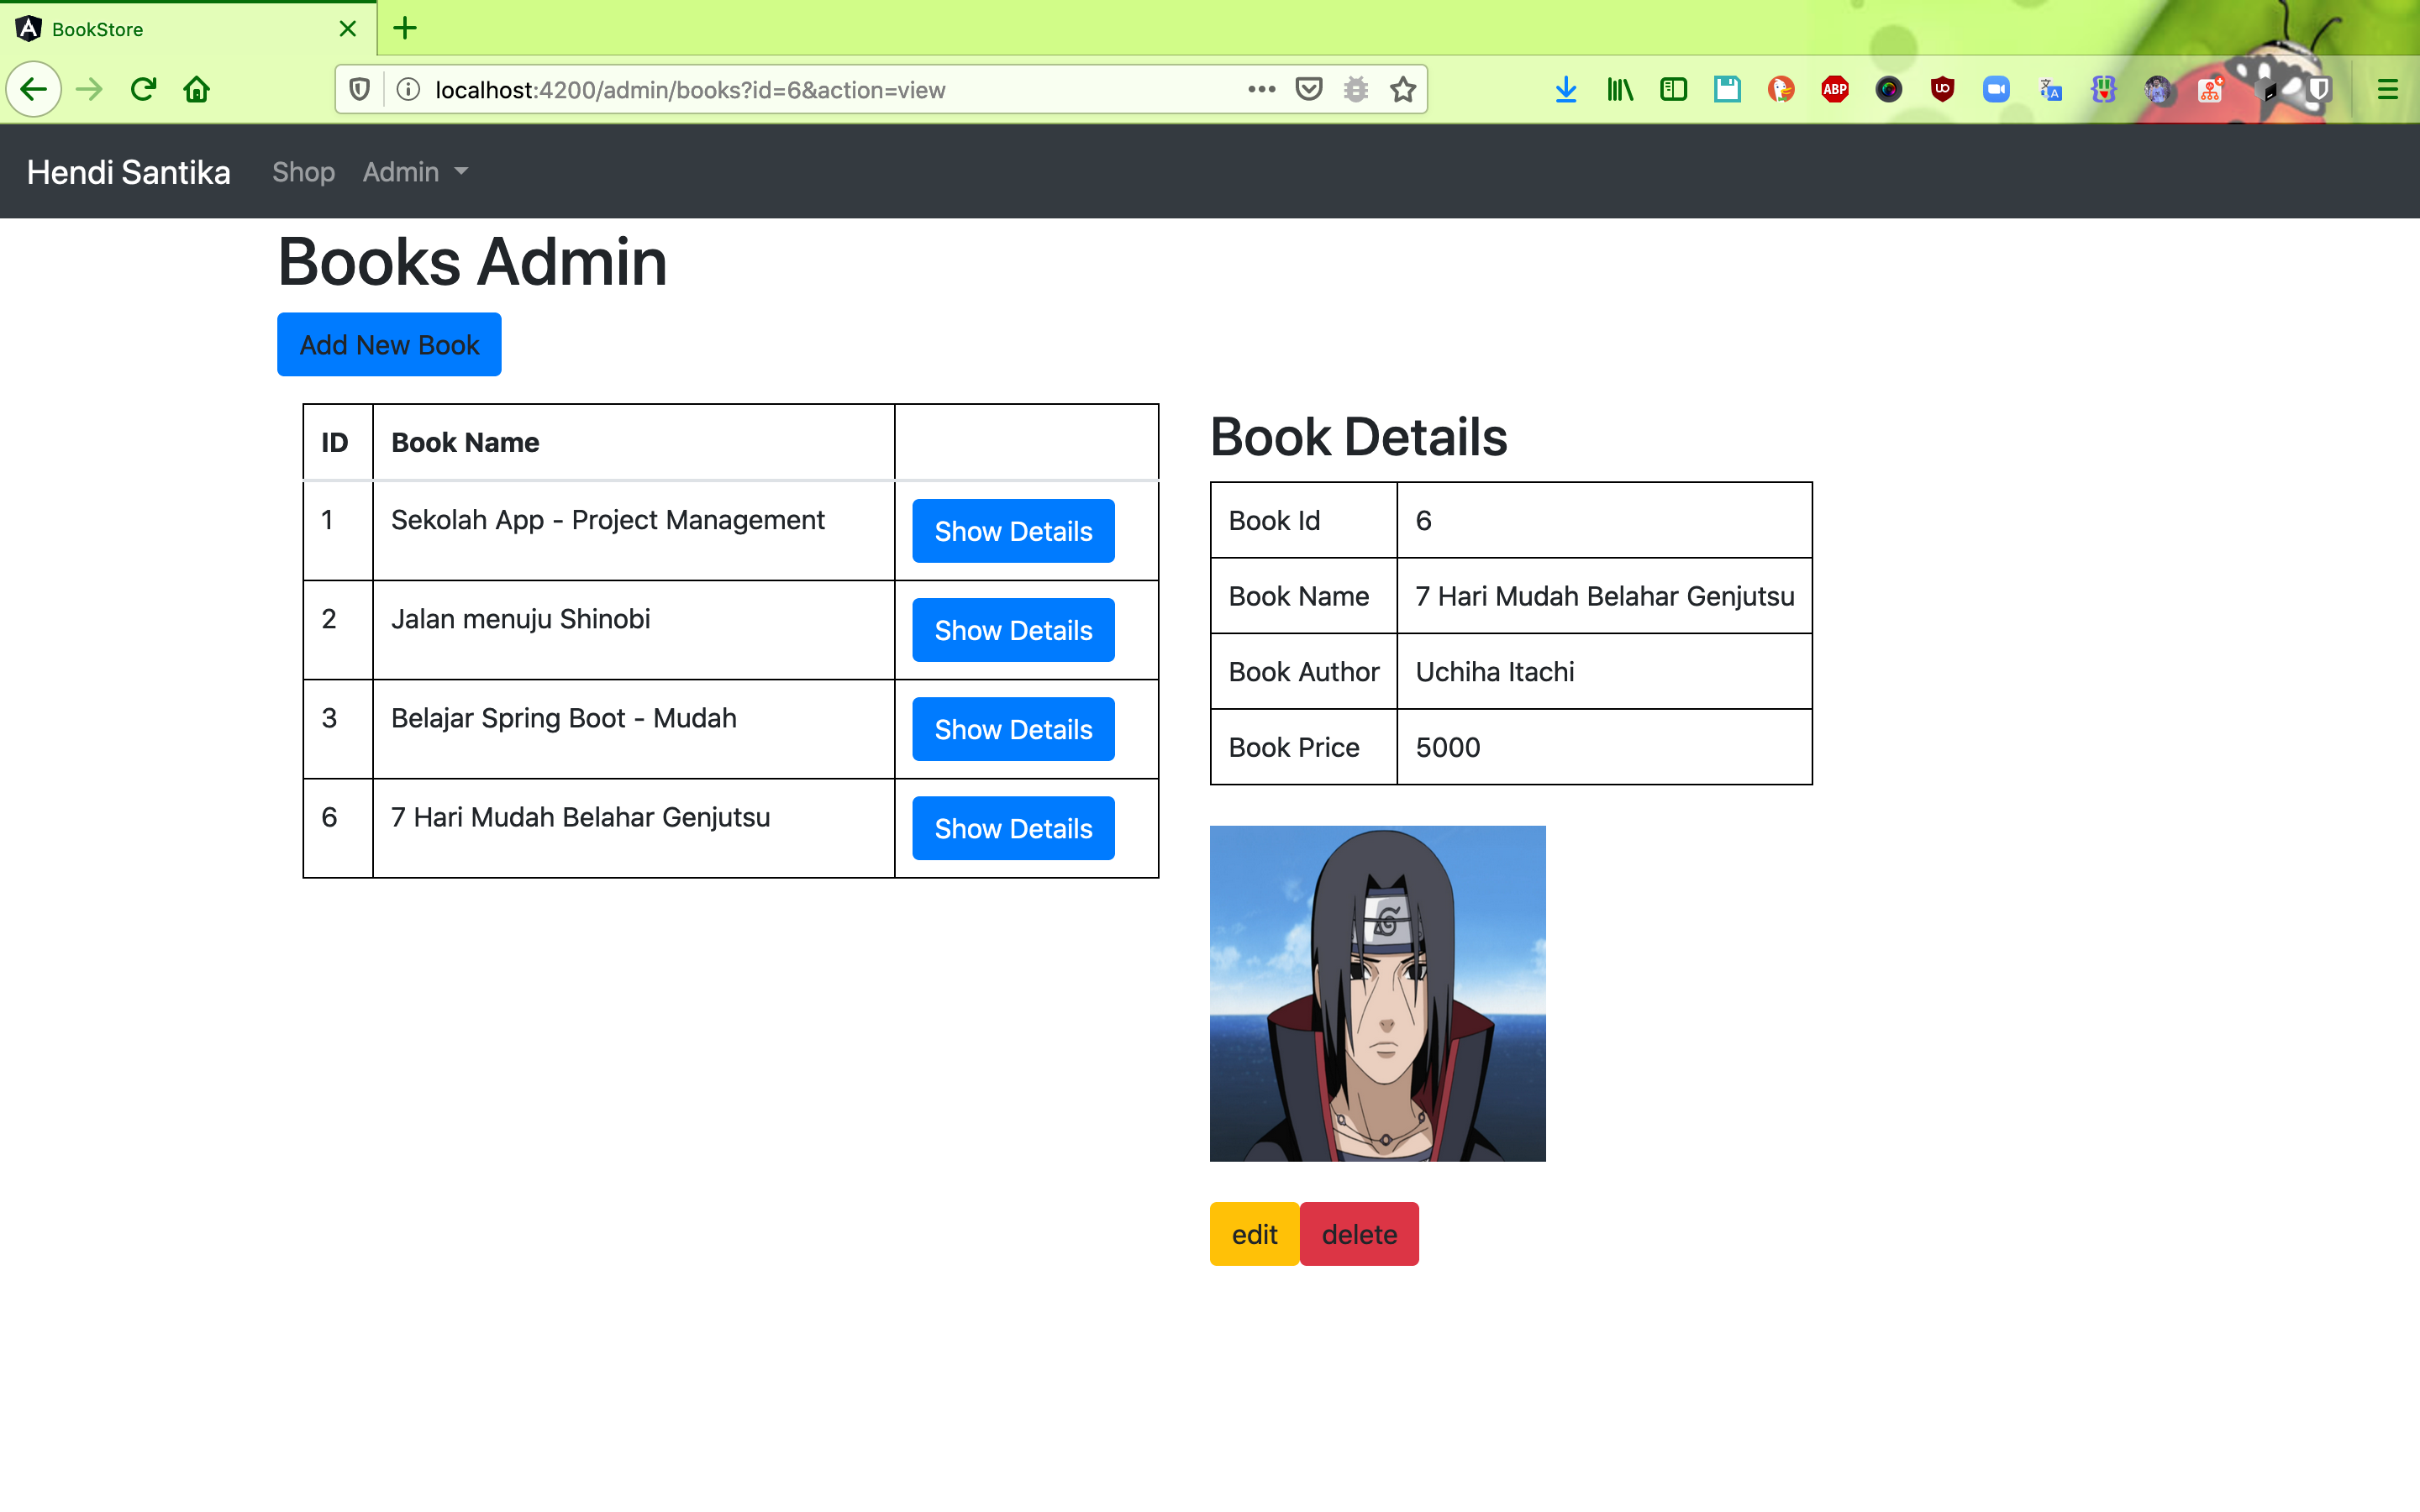This screenshot has height=1512, width=2420.
Task: Select the BookStore browser tab
Action: 180,29
